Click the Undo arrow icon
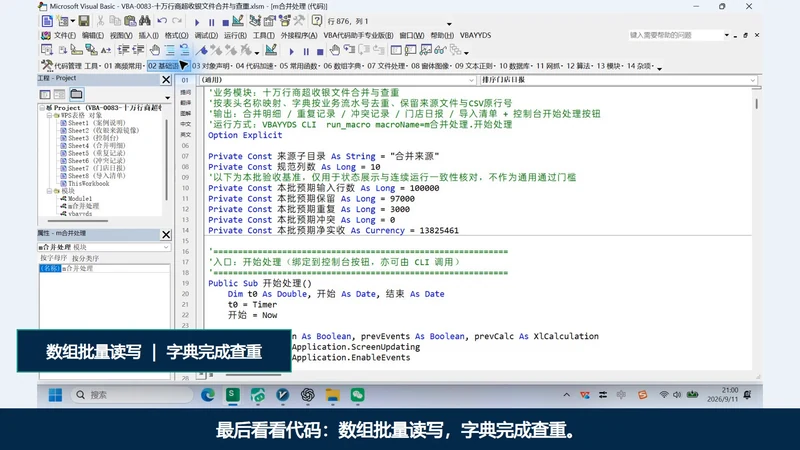The image size is (800, 450). (x=162, y=21)
